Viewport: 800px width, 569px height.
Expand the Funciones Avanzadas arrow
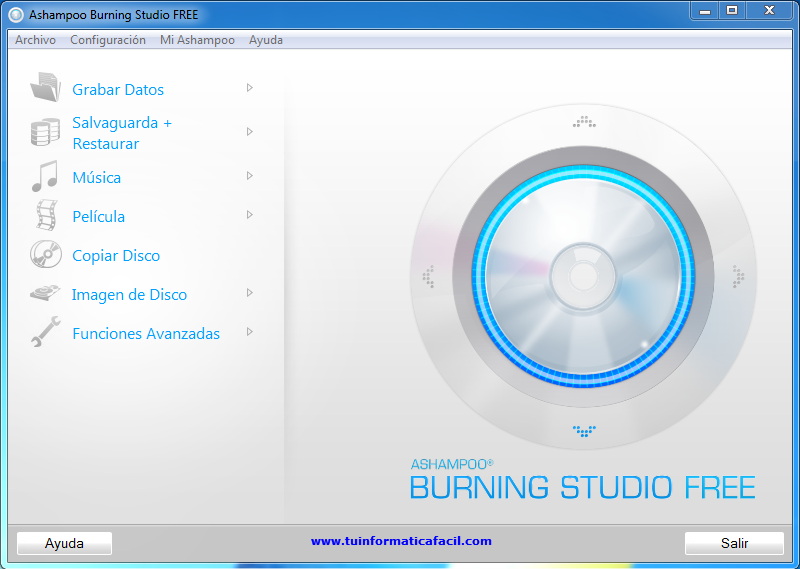[249, 332]
